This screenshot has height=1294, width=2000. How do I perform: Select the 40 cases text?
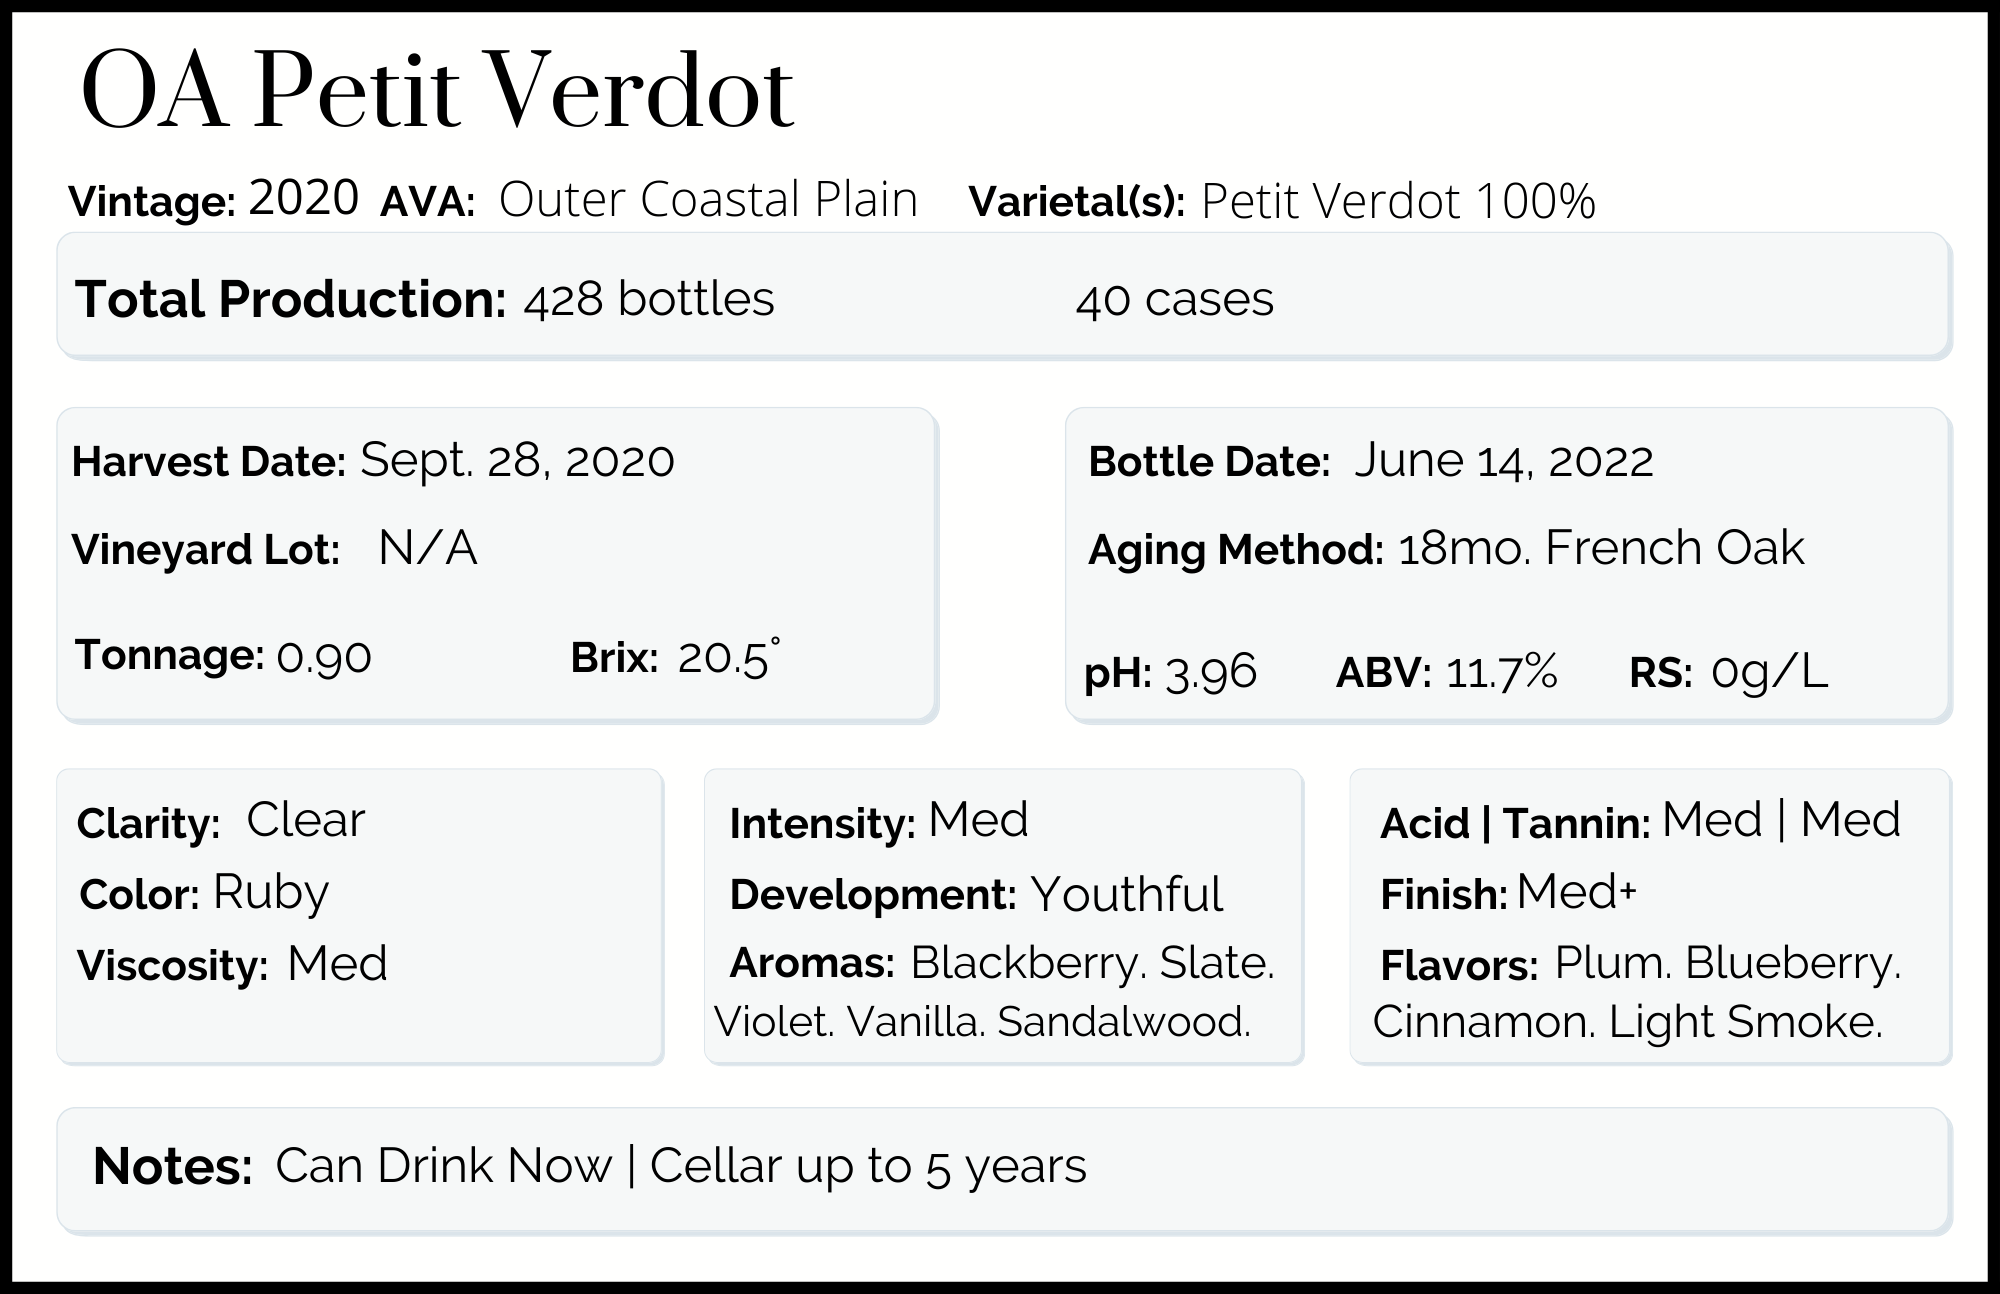1175,300
